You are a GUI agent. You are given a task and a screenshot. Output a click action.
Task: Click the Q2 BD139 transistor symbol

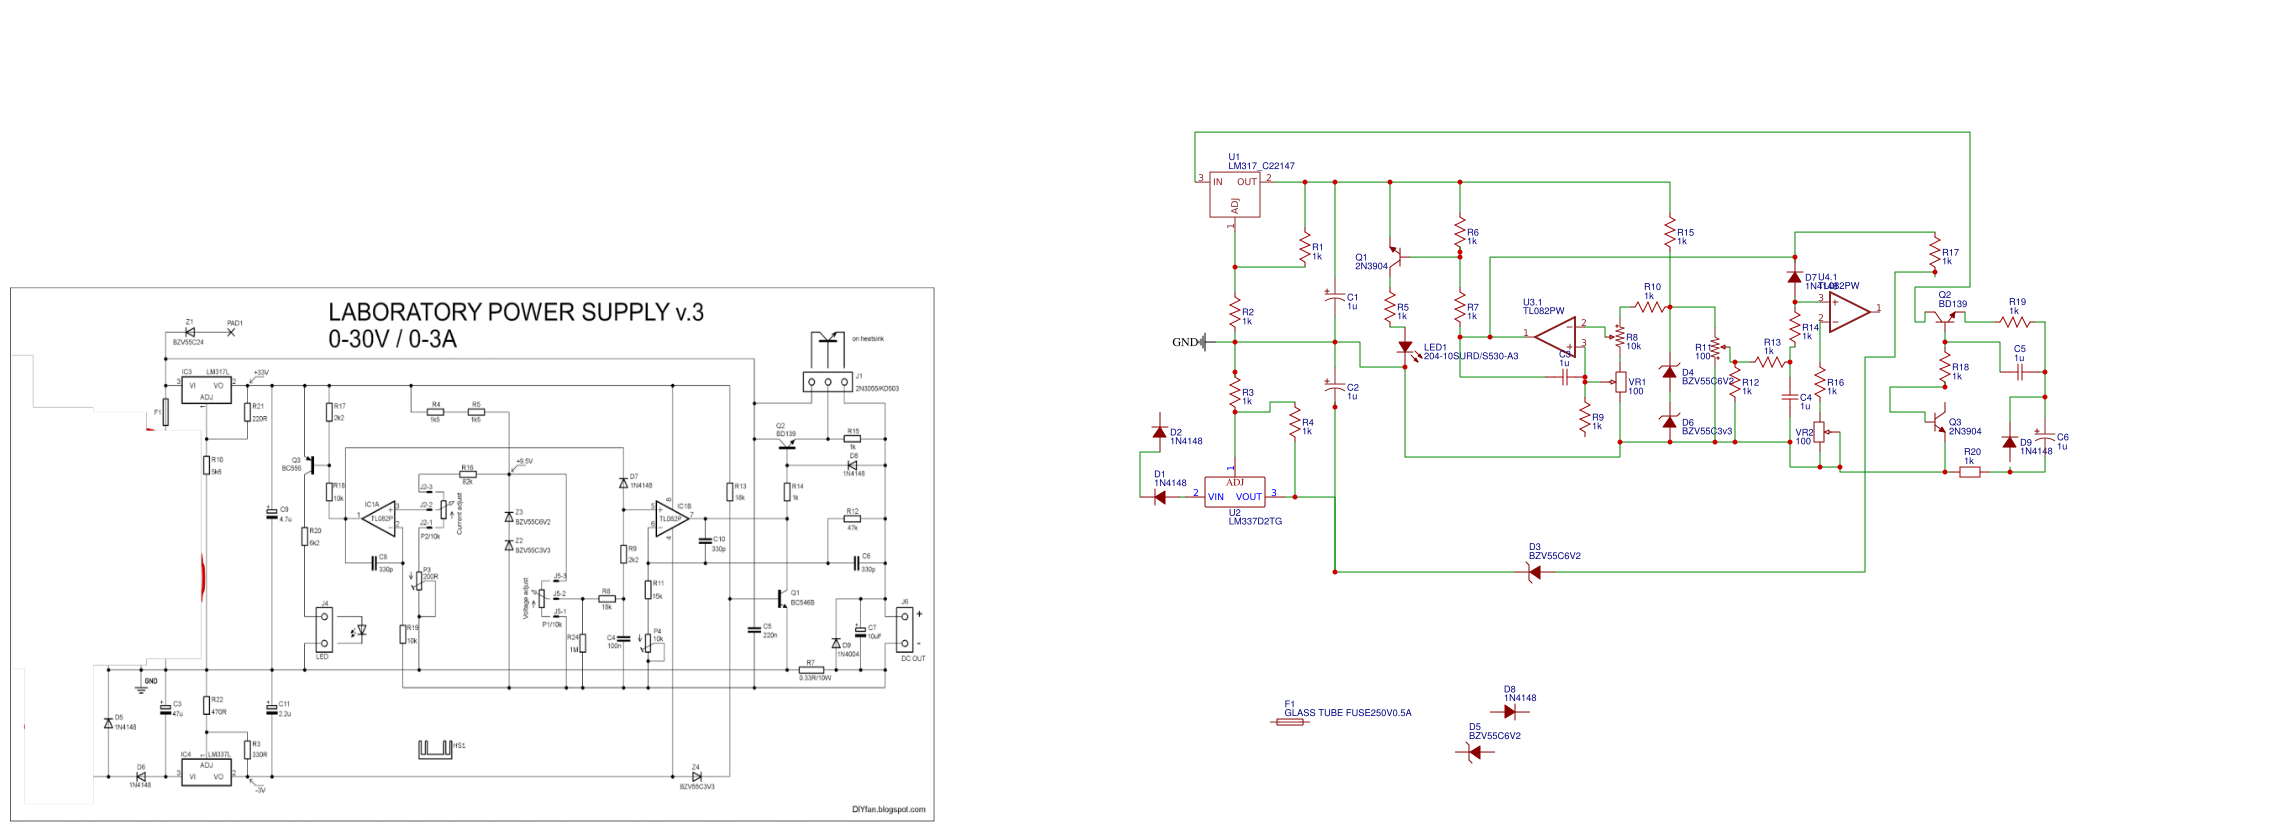point(1944,317)
